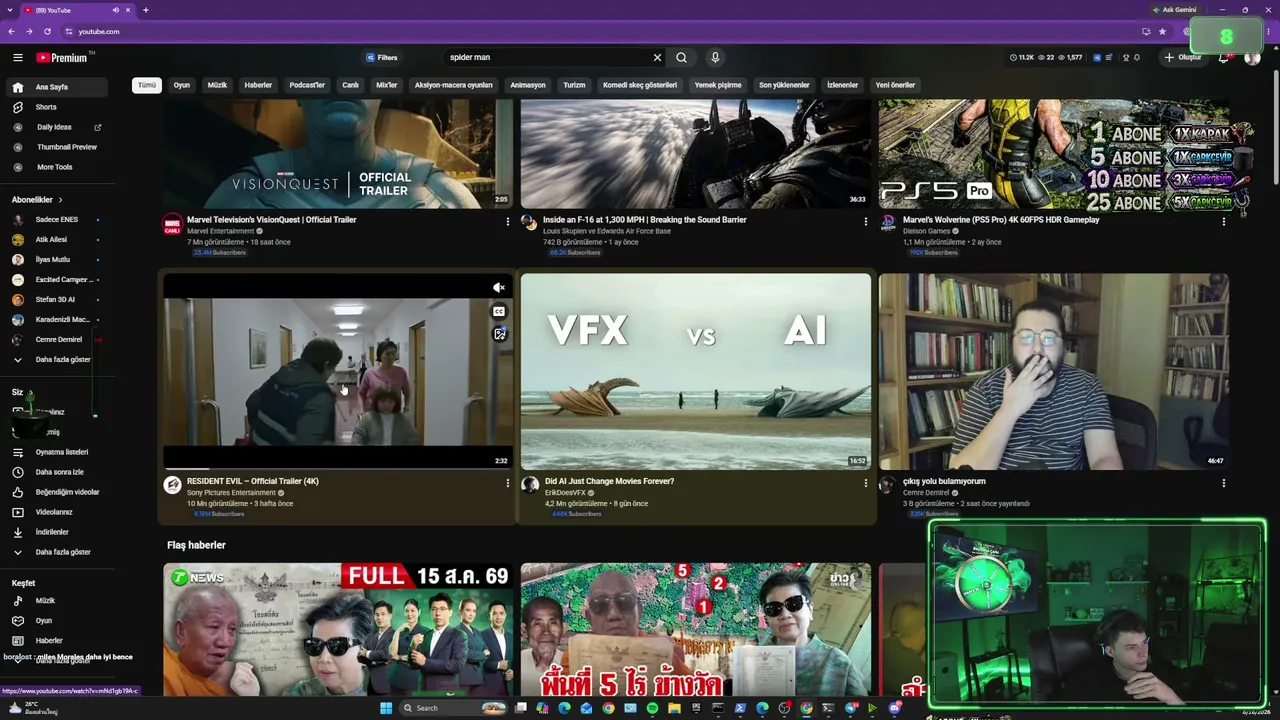1280x720 pixels.
Task: Open the çıkış yolu bulamıyorum video thumbnail
Action: click(x=1053, y=371)
